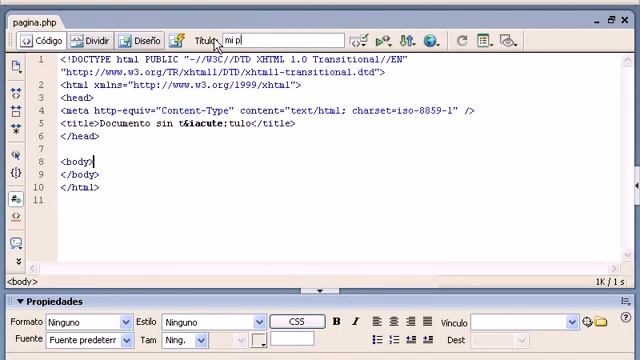
Task: Open the validate markup menu icon
Action: (x=359, y=40)
